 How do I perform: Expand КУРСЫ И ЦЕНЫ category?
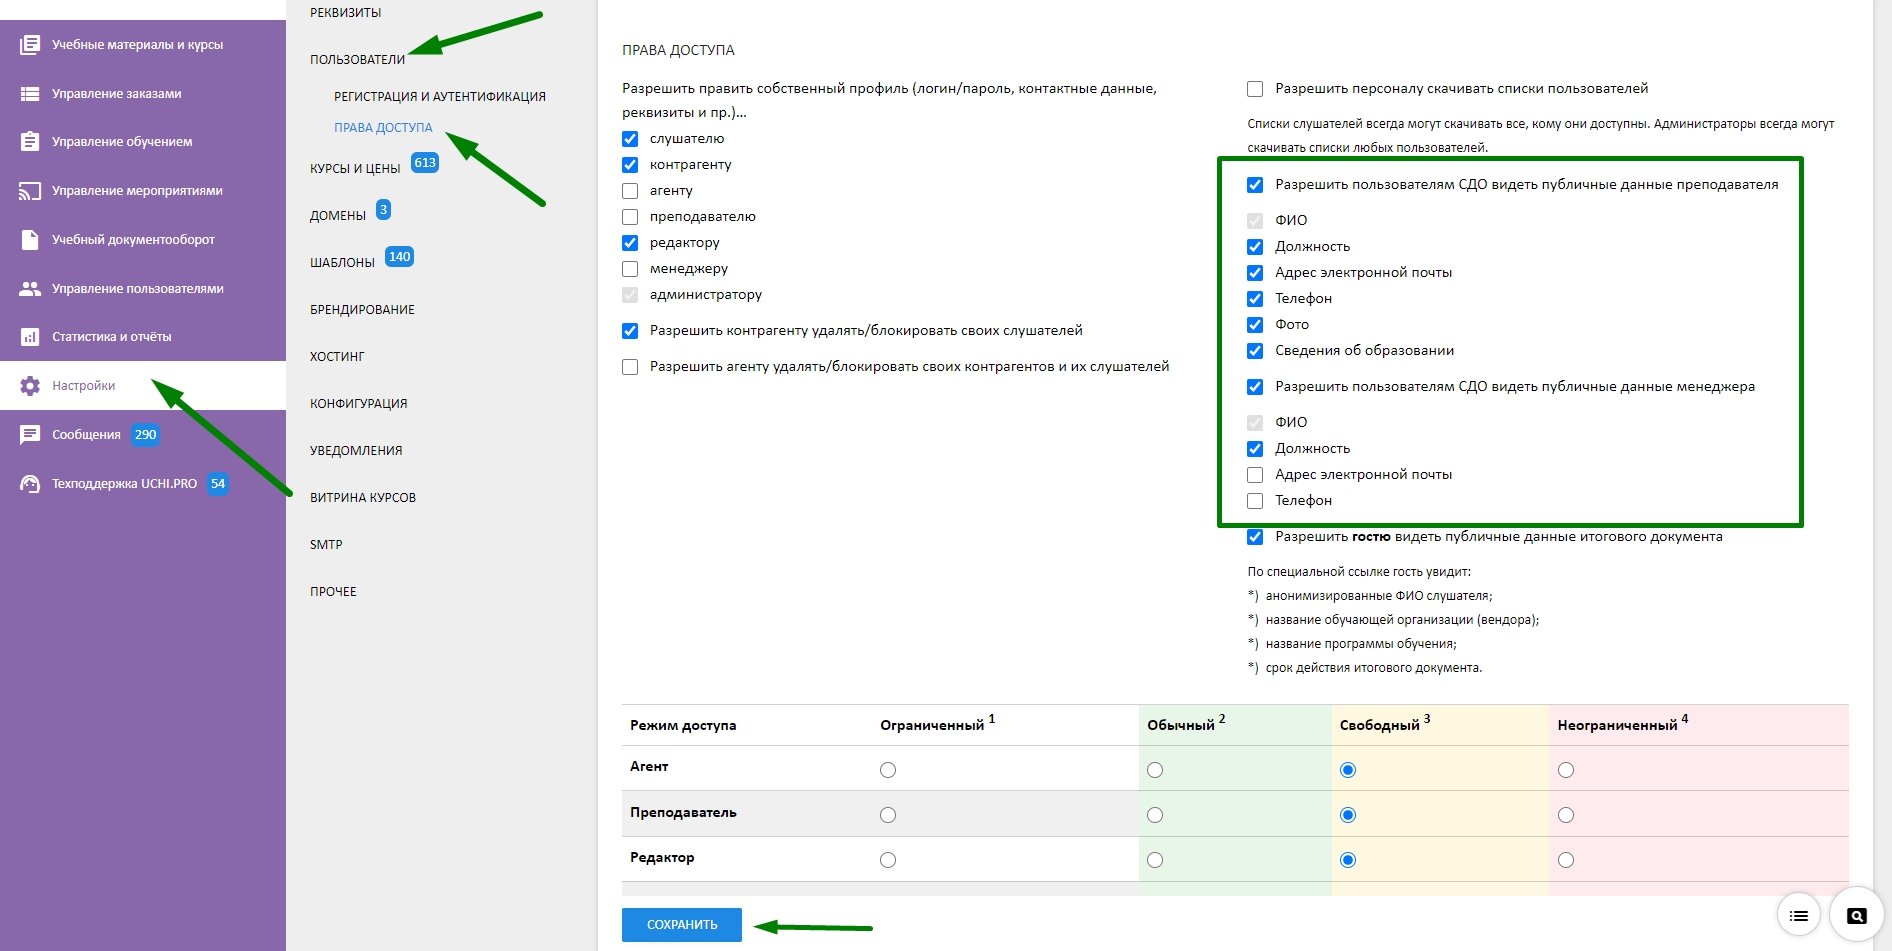[x=355, y=169]
